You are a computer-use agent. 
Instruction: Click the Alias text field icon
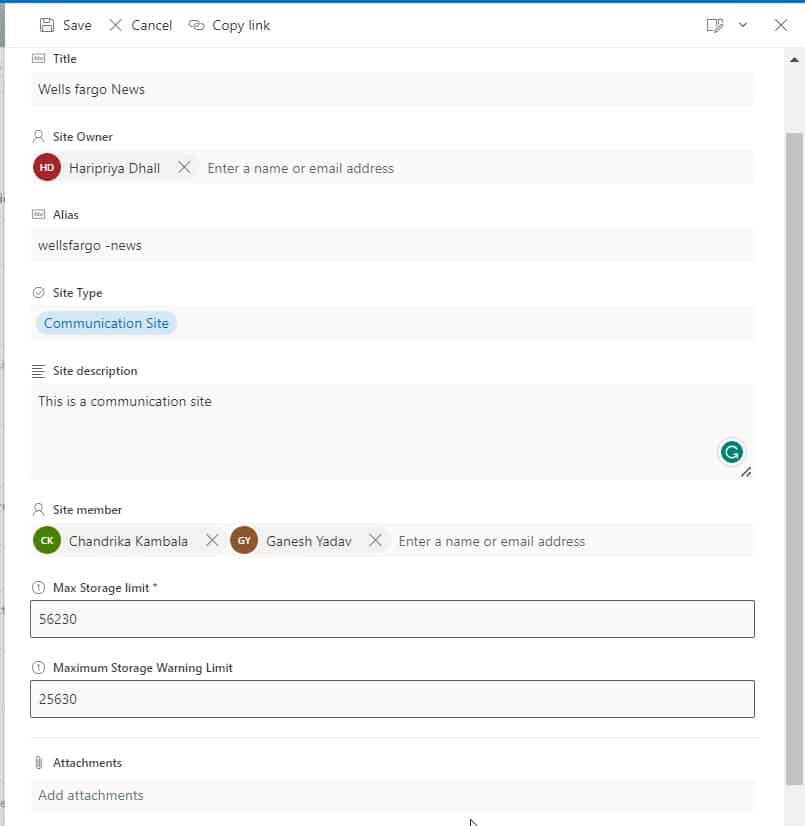[x=38, y=214]
